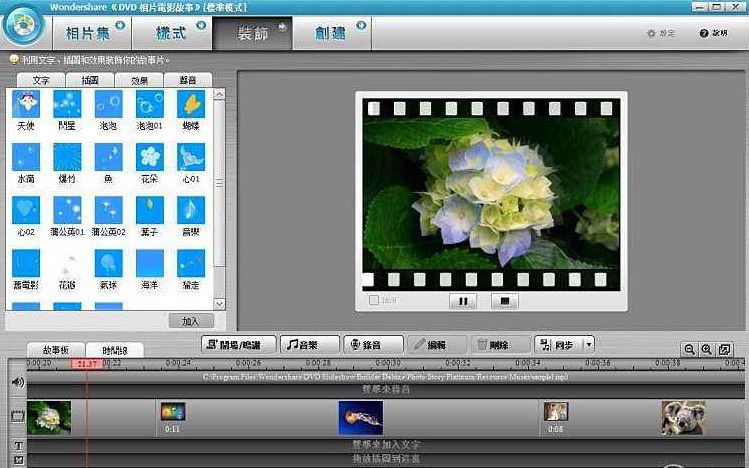Screen dimensions: 749x468
Task: Click the 錄音 record button
Action: coord(374,344)
